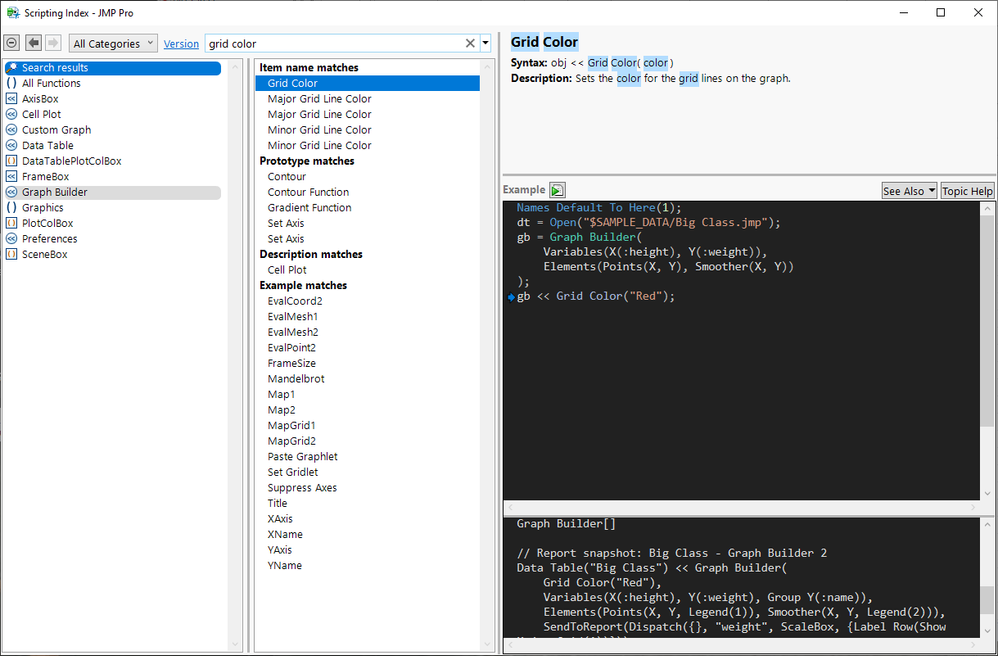
Task: Click the AxisBox category icon
Action: (x=11, y=99)
